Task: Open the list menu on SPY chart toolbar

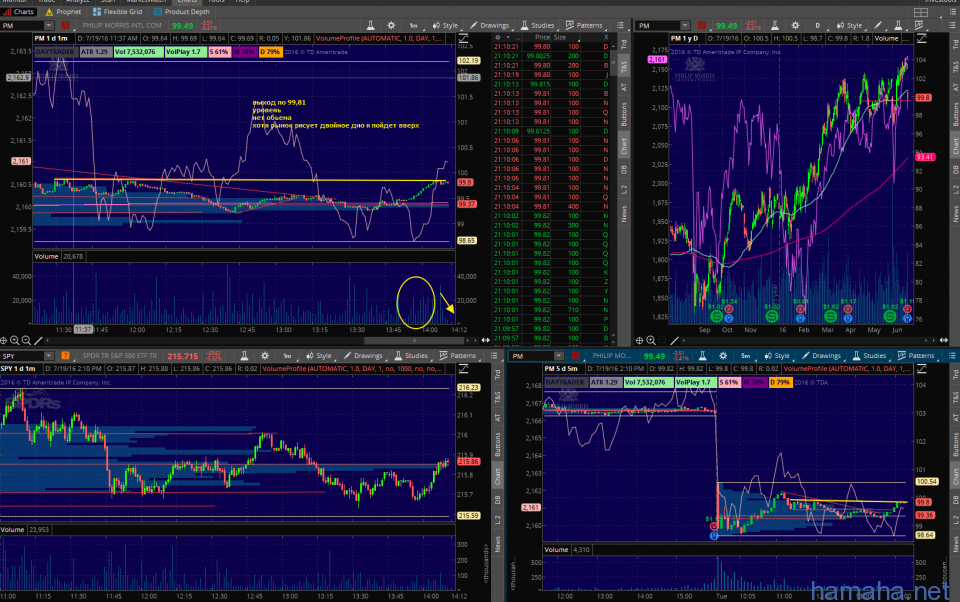Action: pos(494,355)
